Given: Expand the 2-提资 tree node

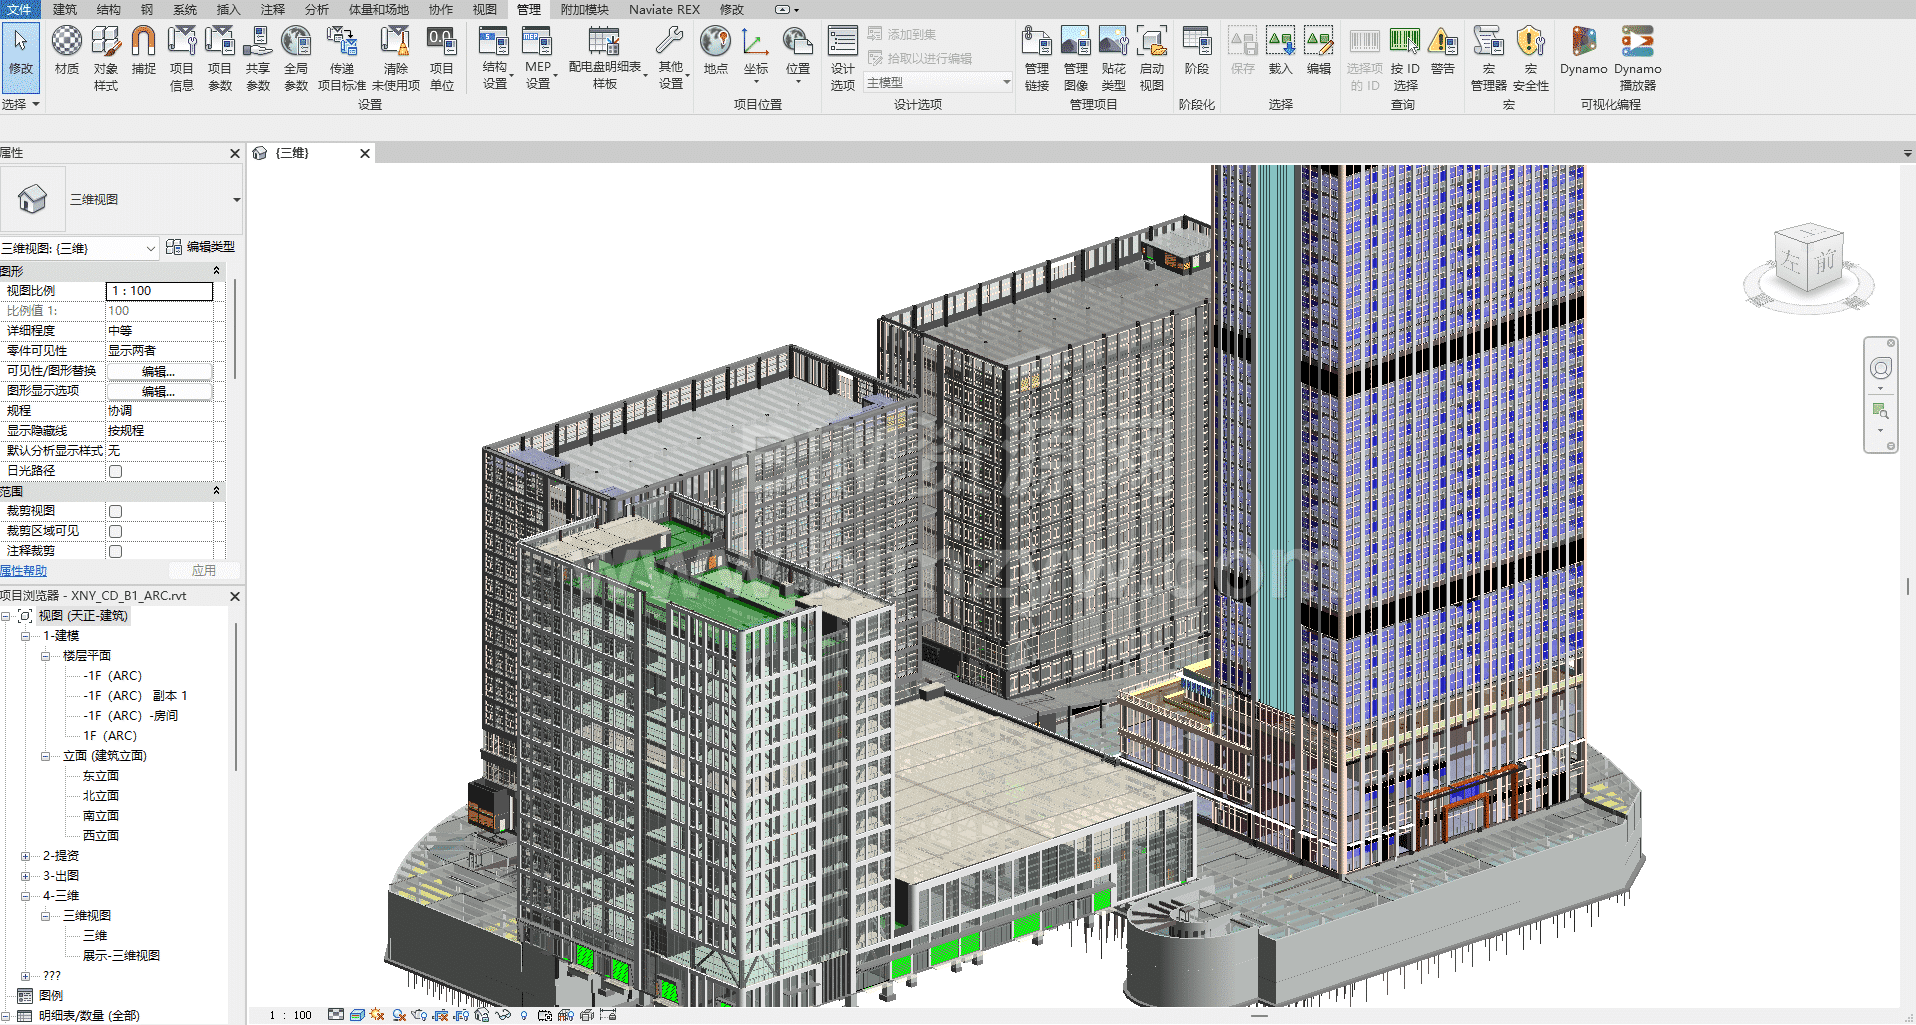Looking at the screenshot, I should tap(25, 856).
